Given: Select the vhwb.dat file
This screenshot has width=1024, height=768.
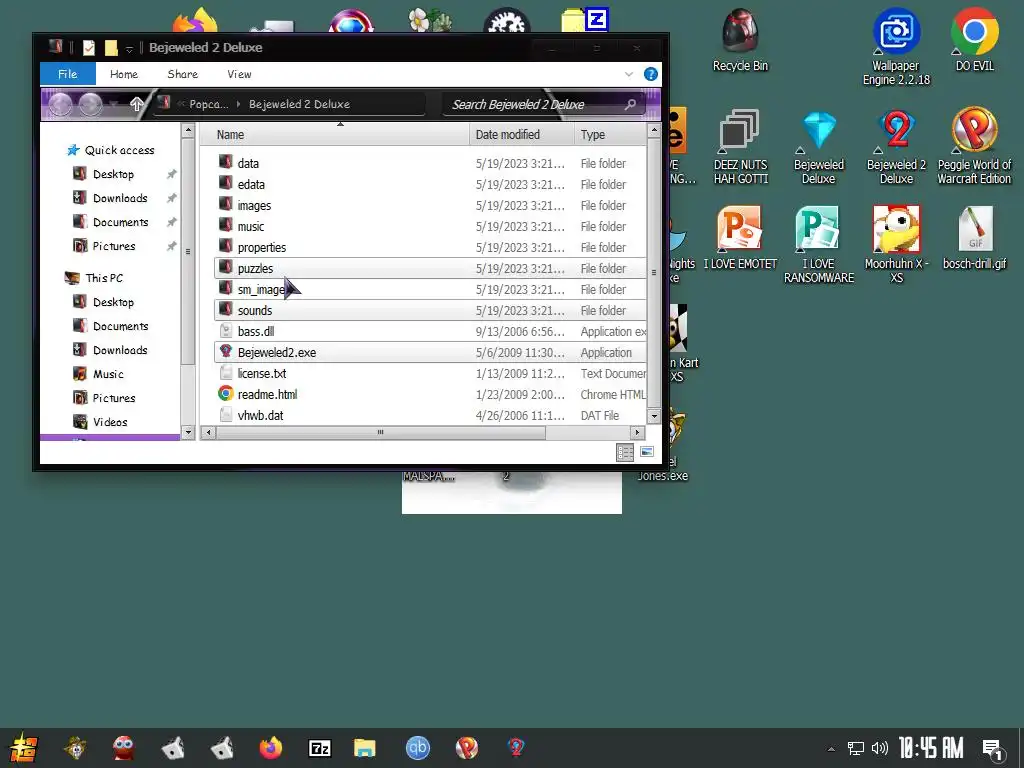Looking at the screenshot, I should (261, 415).
